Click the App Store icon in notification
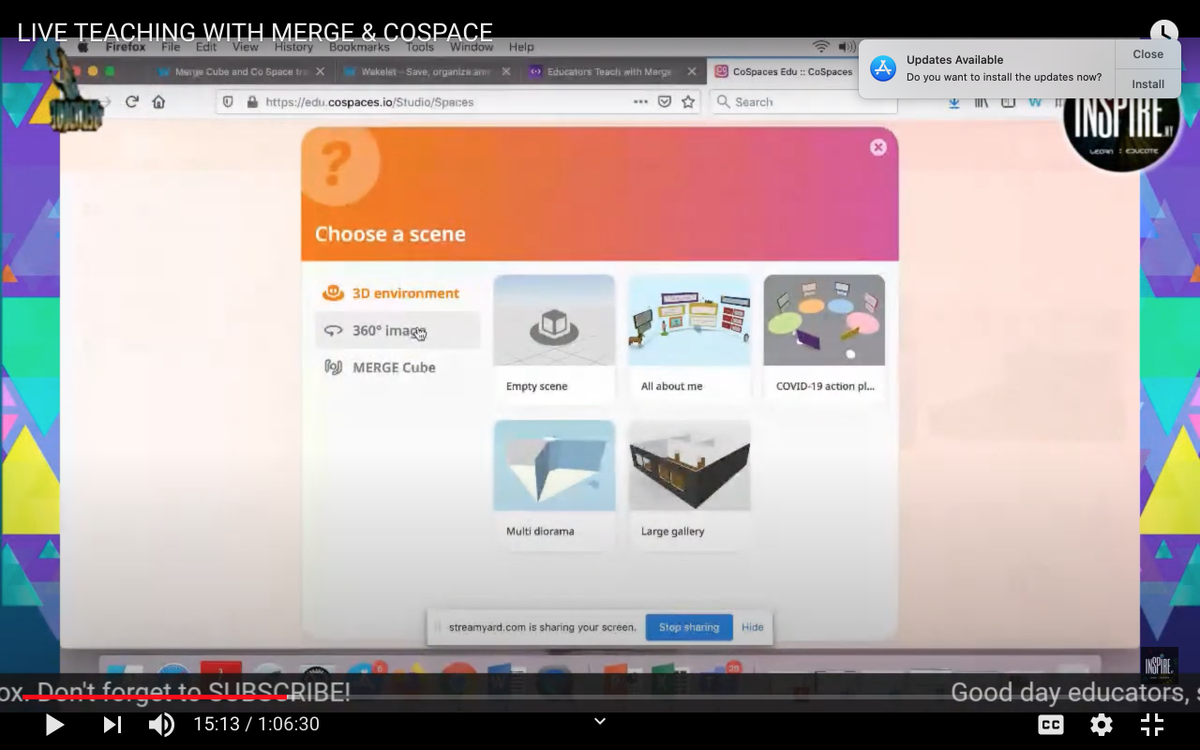 click(x=883, y=68)
